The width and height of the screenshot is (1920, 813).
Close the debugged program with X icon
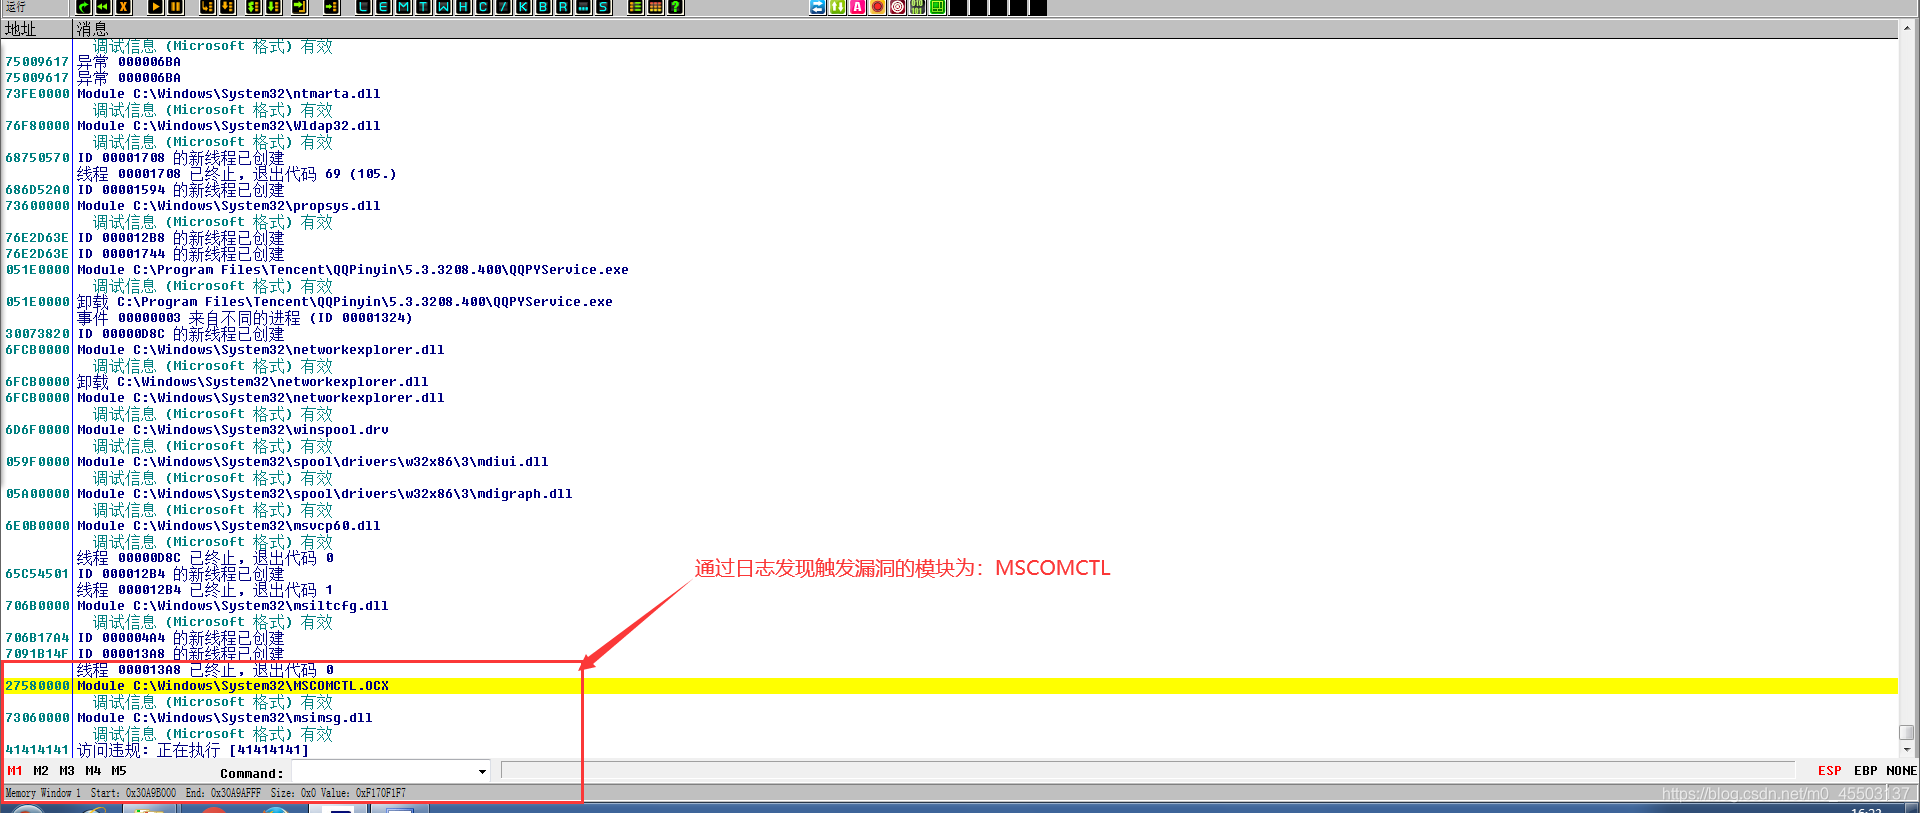(x=123, y=7)
